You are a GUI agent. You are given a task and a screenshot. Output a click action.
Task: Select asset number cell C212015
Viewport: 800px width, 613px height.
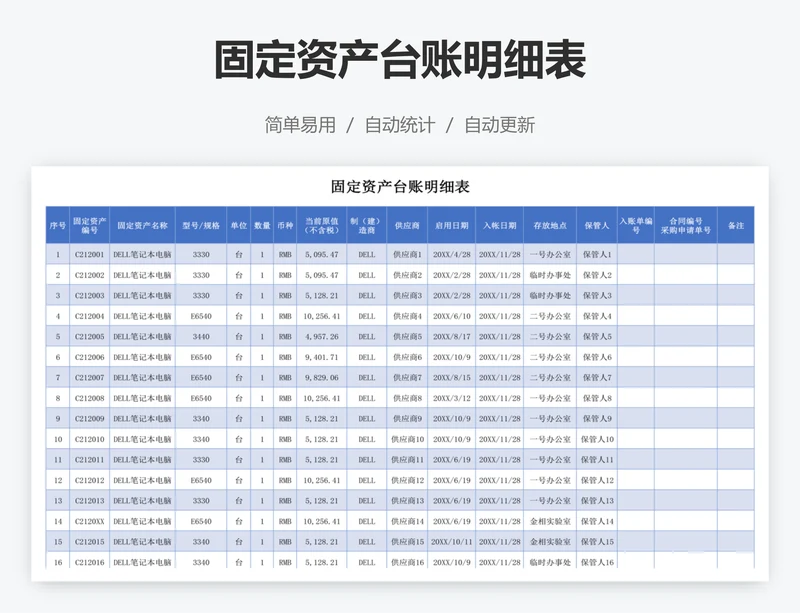(90, 542)
